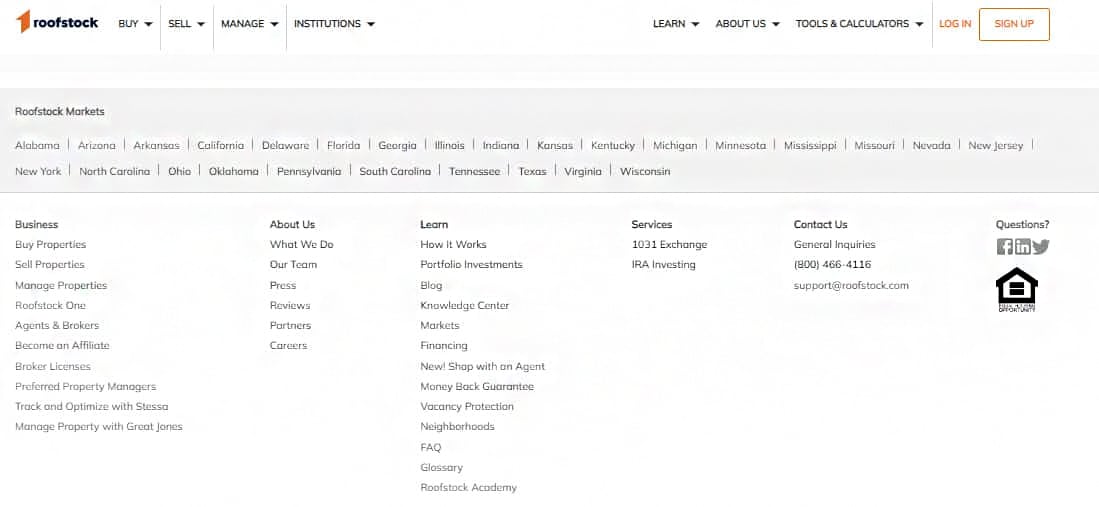The width and height of the screenshot is (1099, 507).
Task: Open the Pennsylvania market link
Action: pos(309,171)
